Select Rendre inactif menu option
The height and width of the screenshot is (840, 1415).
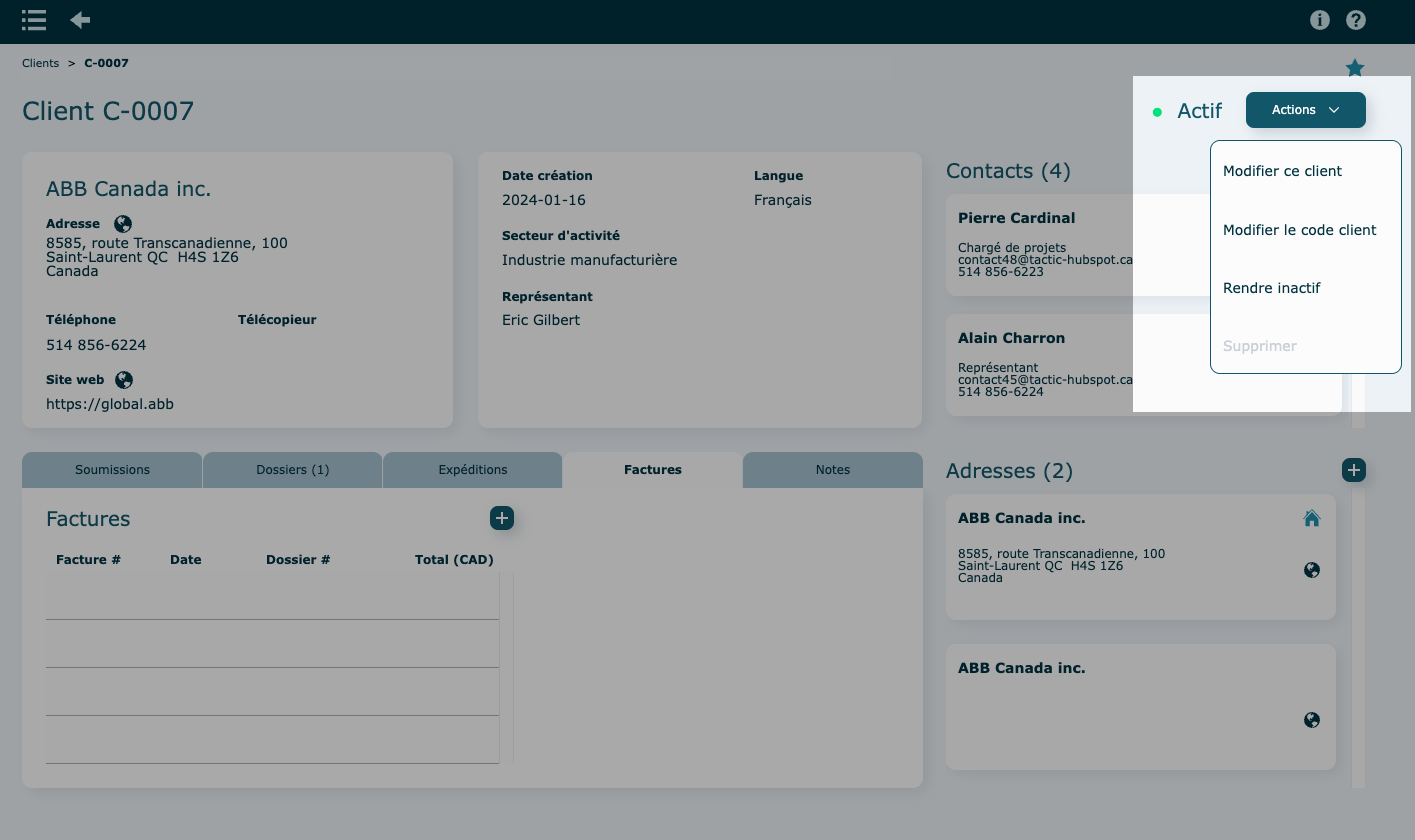tap(1271, 288)
